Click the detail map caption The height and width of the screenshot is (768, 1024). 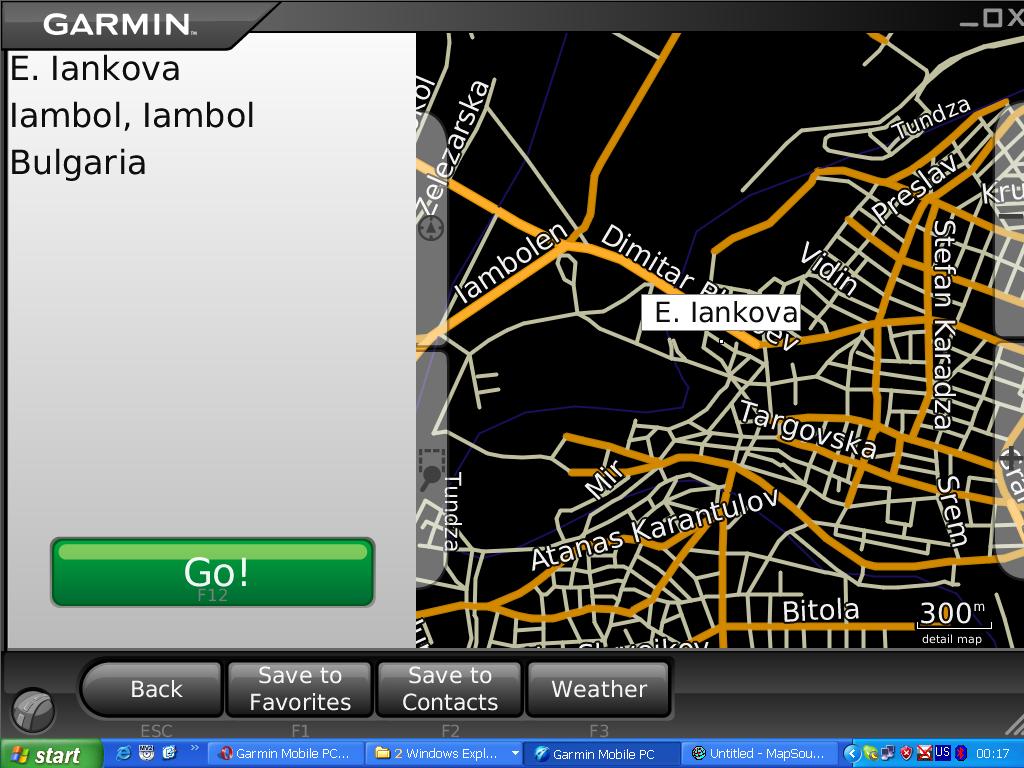952,639
